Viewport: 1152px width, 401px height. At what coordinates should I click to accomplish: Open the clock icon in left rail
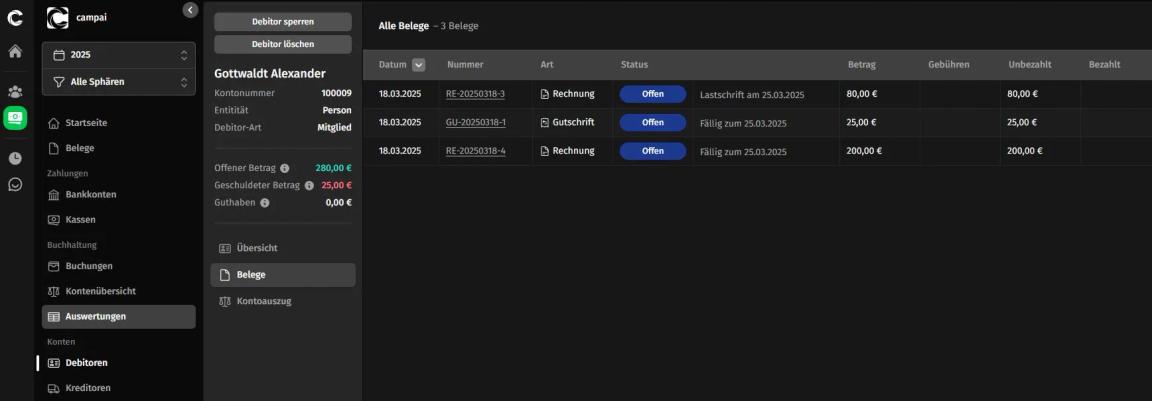point(15,158)
